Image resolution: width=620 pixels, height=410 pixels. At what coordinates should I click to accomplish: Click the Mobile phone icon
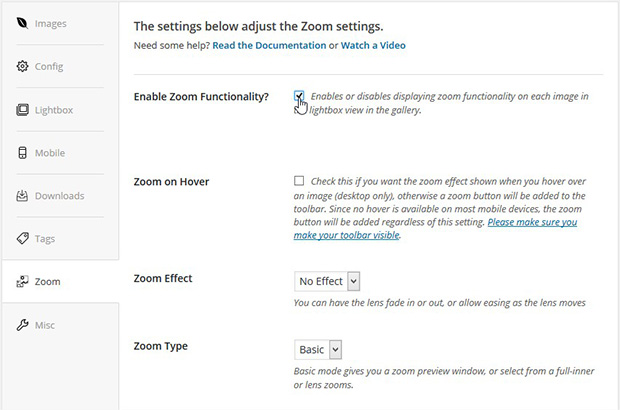[22, 153]
